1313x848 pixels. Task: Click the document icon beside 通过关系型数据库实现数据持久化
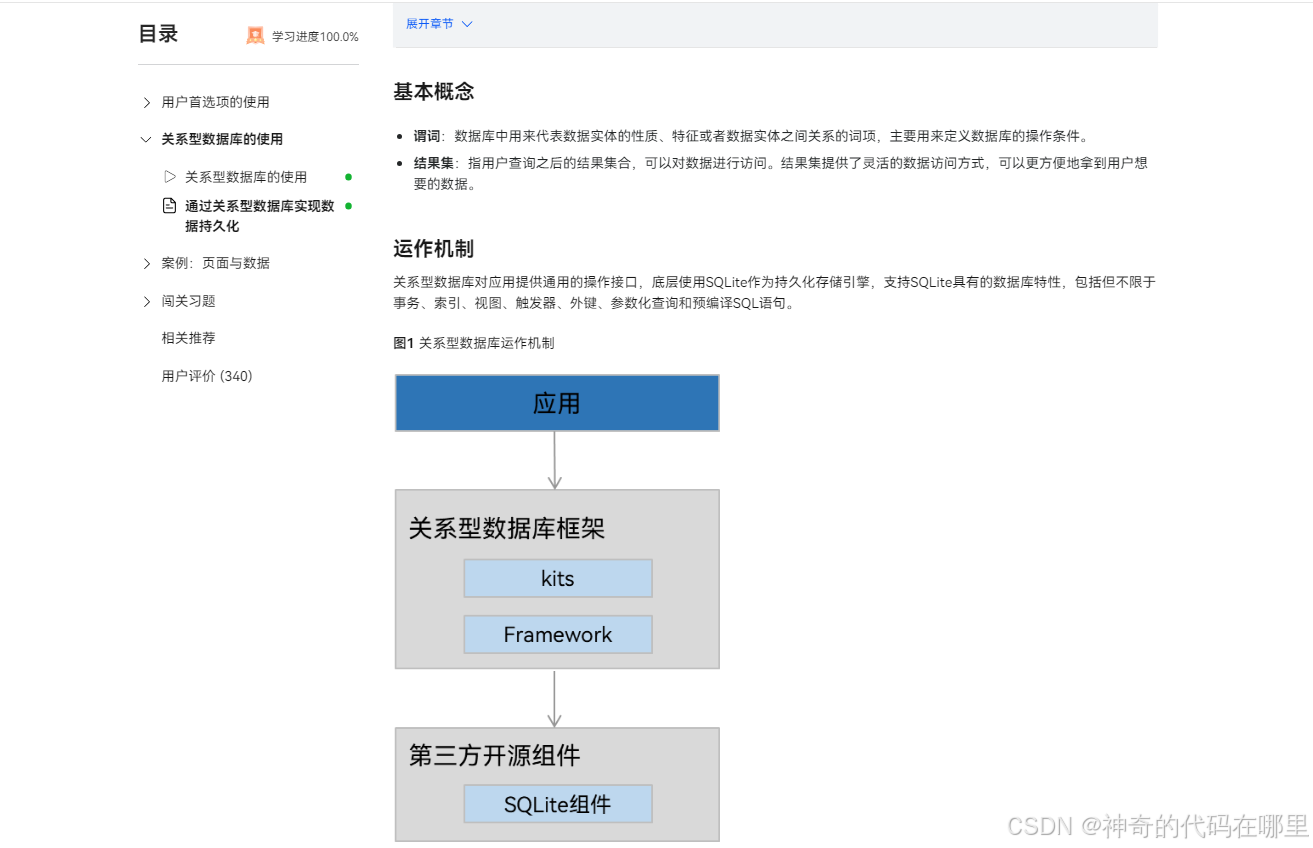pos(169,206)
